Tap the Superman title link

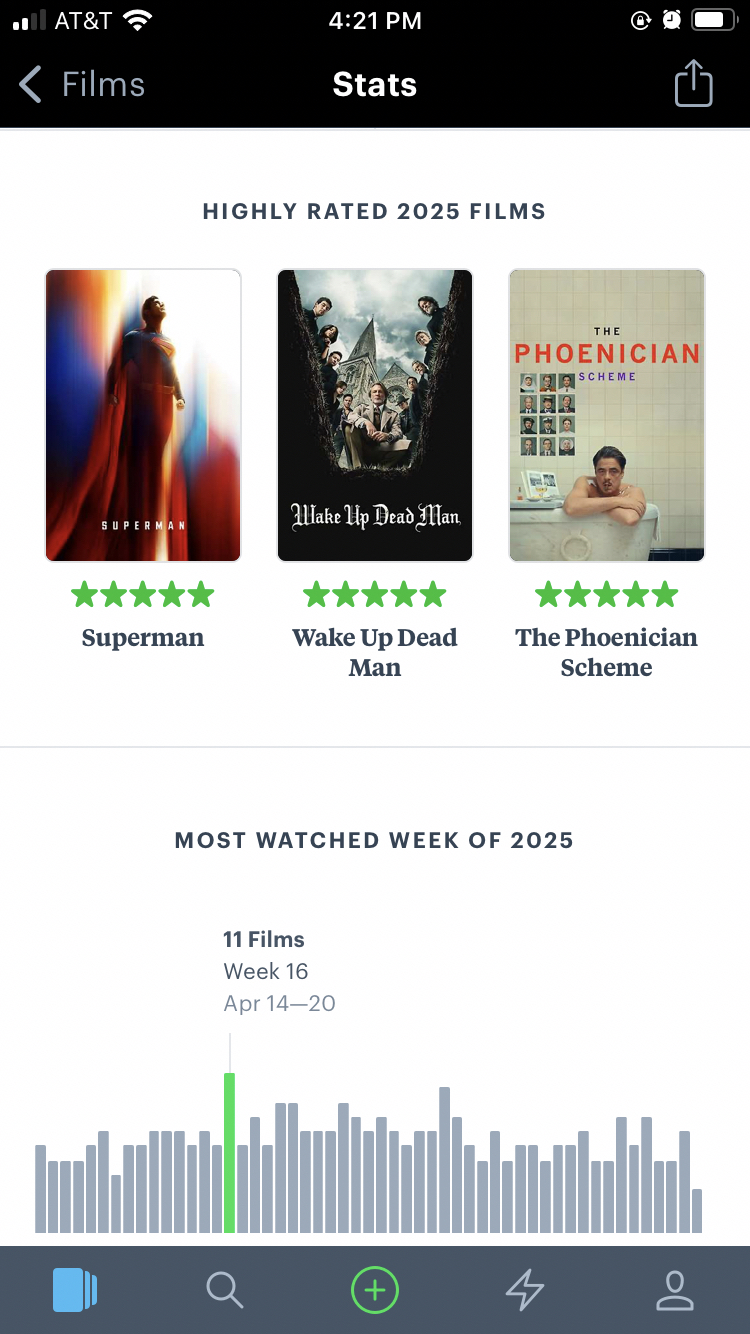coord(143,638)
